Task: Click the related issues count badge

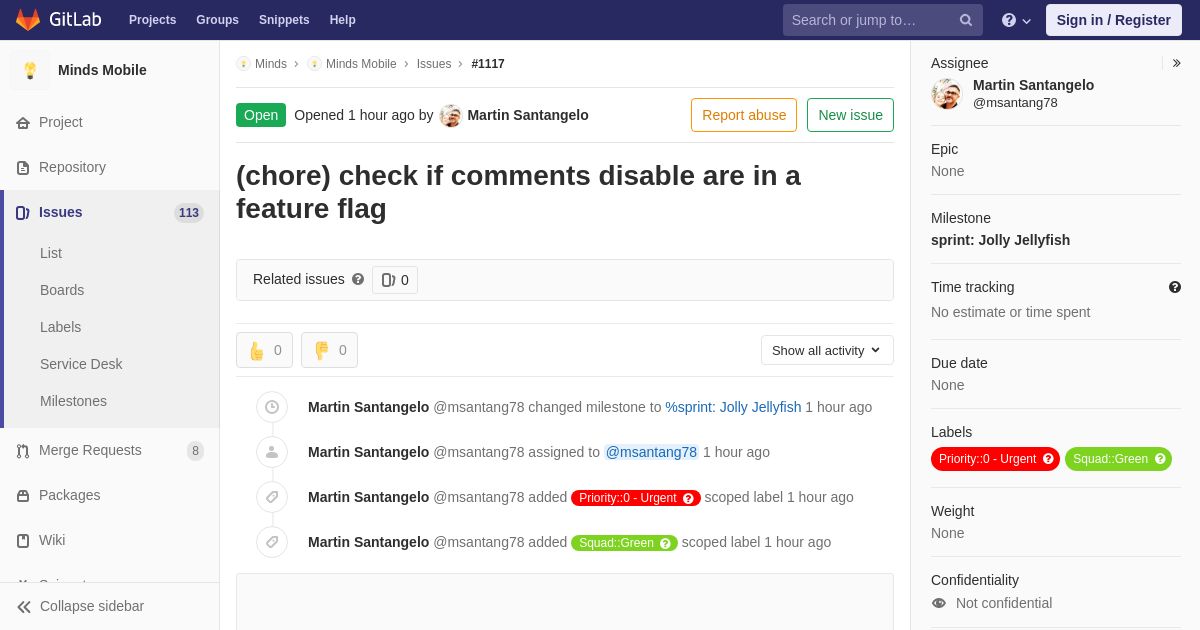Action: point(395,280)
